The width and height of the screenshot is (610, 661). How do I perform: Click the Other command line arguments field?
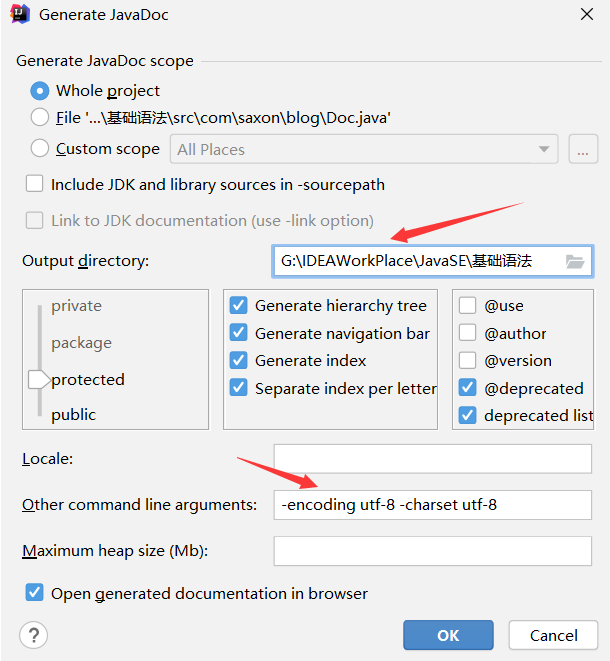(x=432, y=505)
